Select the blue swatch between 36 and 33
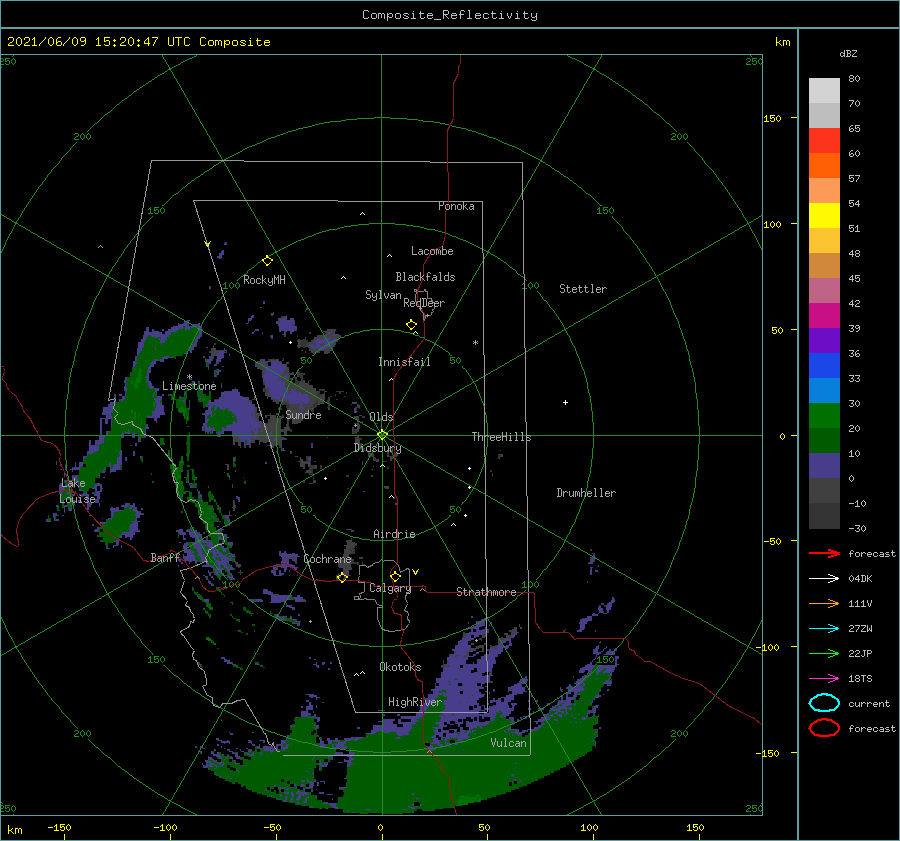This screenshot has height=841, width=900. pyautogui.click(x=824, y=366)
